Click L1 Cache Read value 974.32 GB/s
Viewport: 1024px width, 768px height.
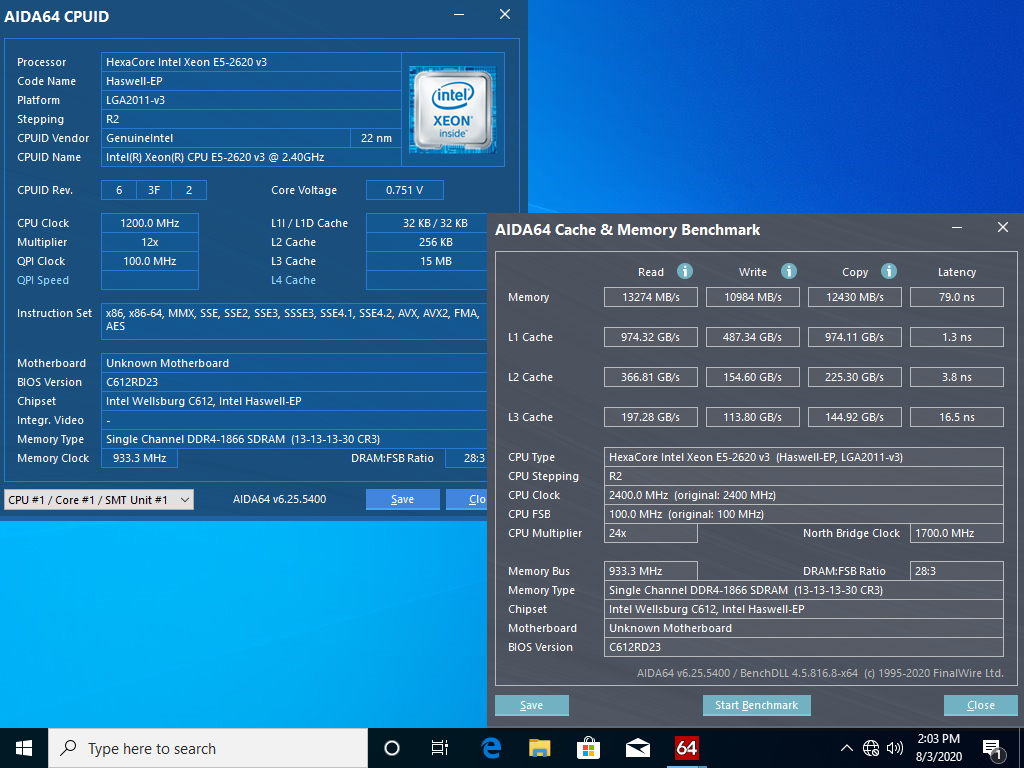click(x=650, y=337)
